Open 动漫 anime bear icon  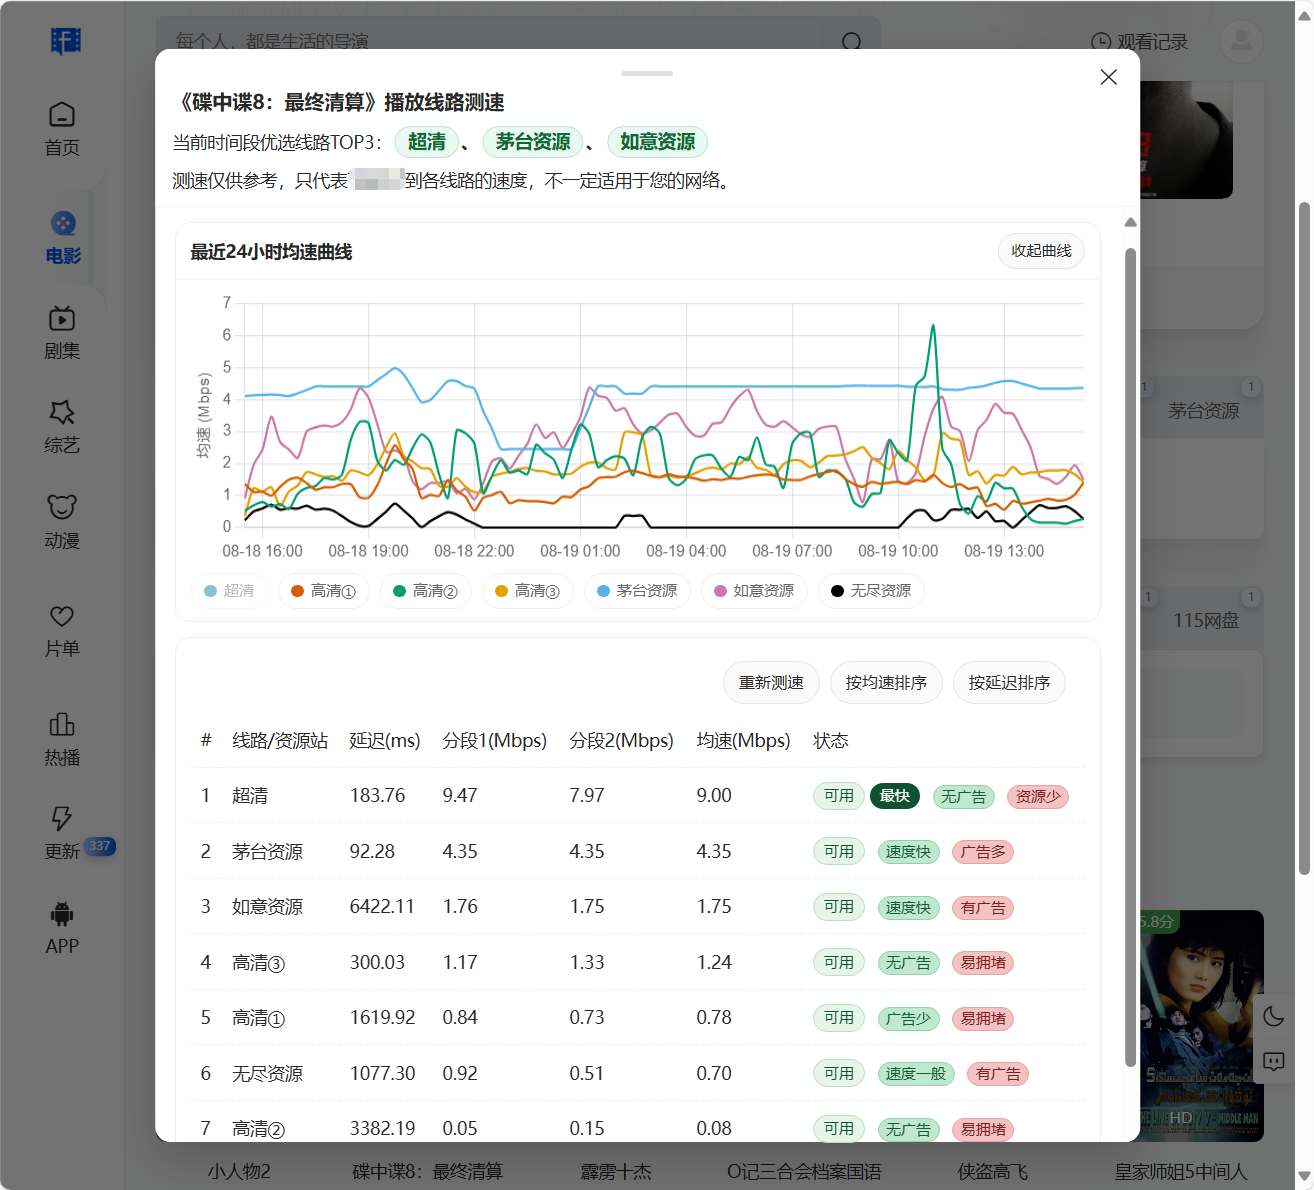click(62, 507)
